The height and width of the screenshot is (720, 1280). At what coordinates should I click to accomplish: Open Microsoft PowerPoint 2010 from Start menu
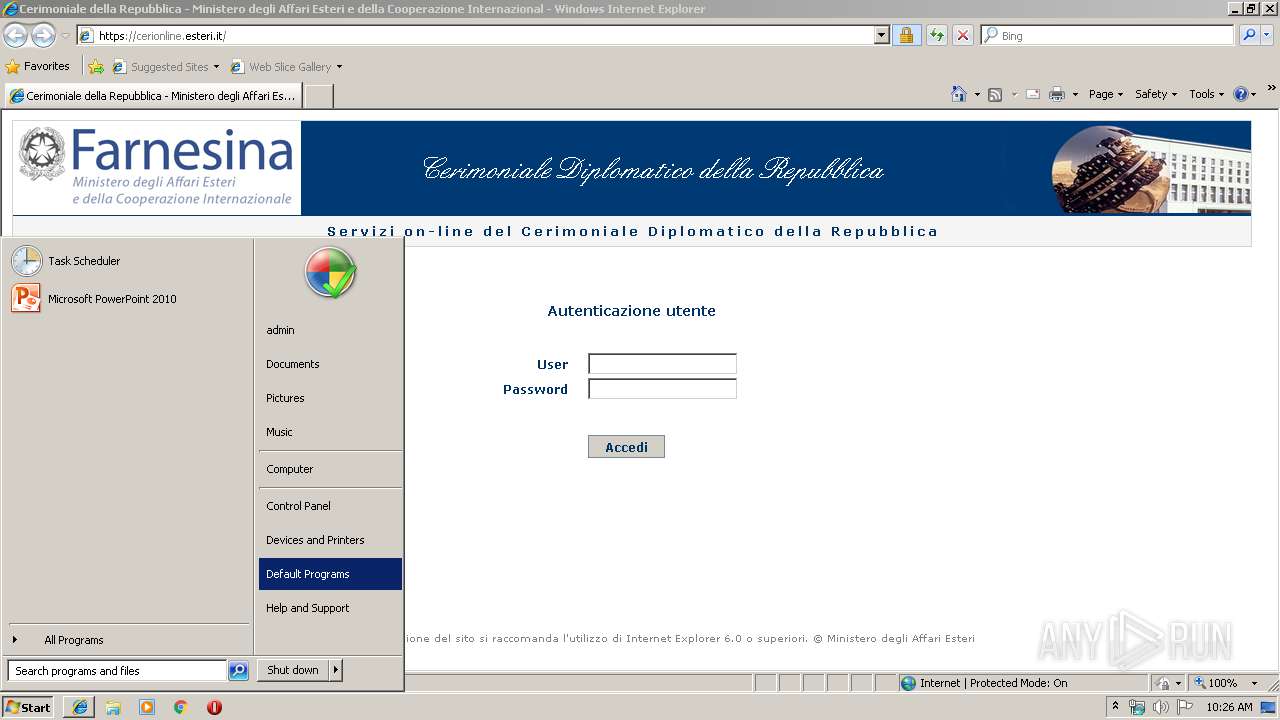(x=126, y=299)
